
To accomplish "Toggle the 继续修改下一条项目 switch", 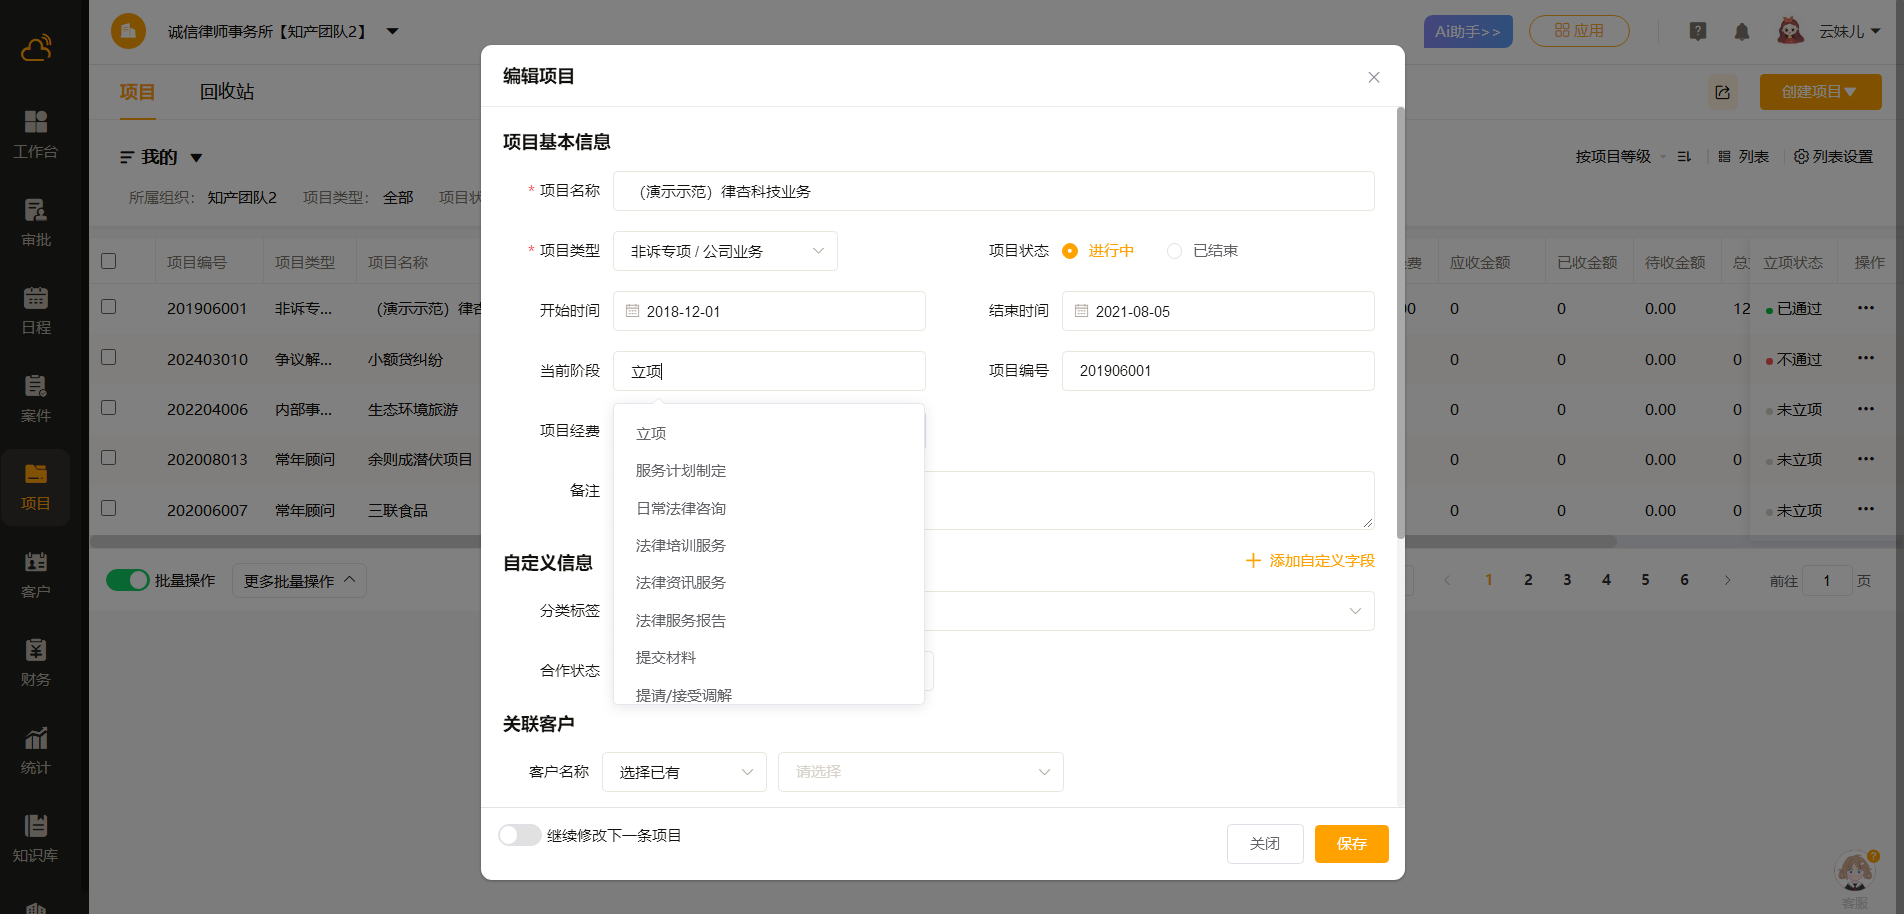I will pos(520,835).
